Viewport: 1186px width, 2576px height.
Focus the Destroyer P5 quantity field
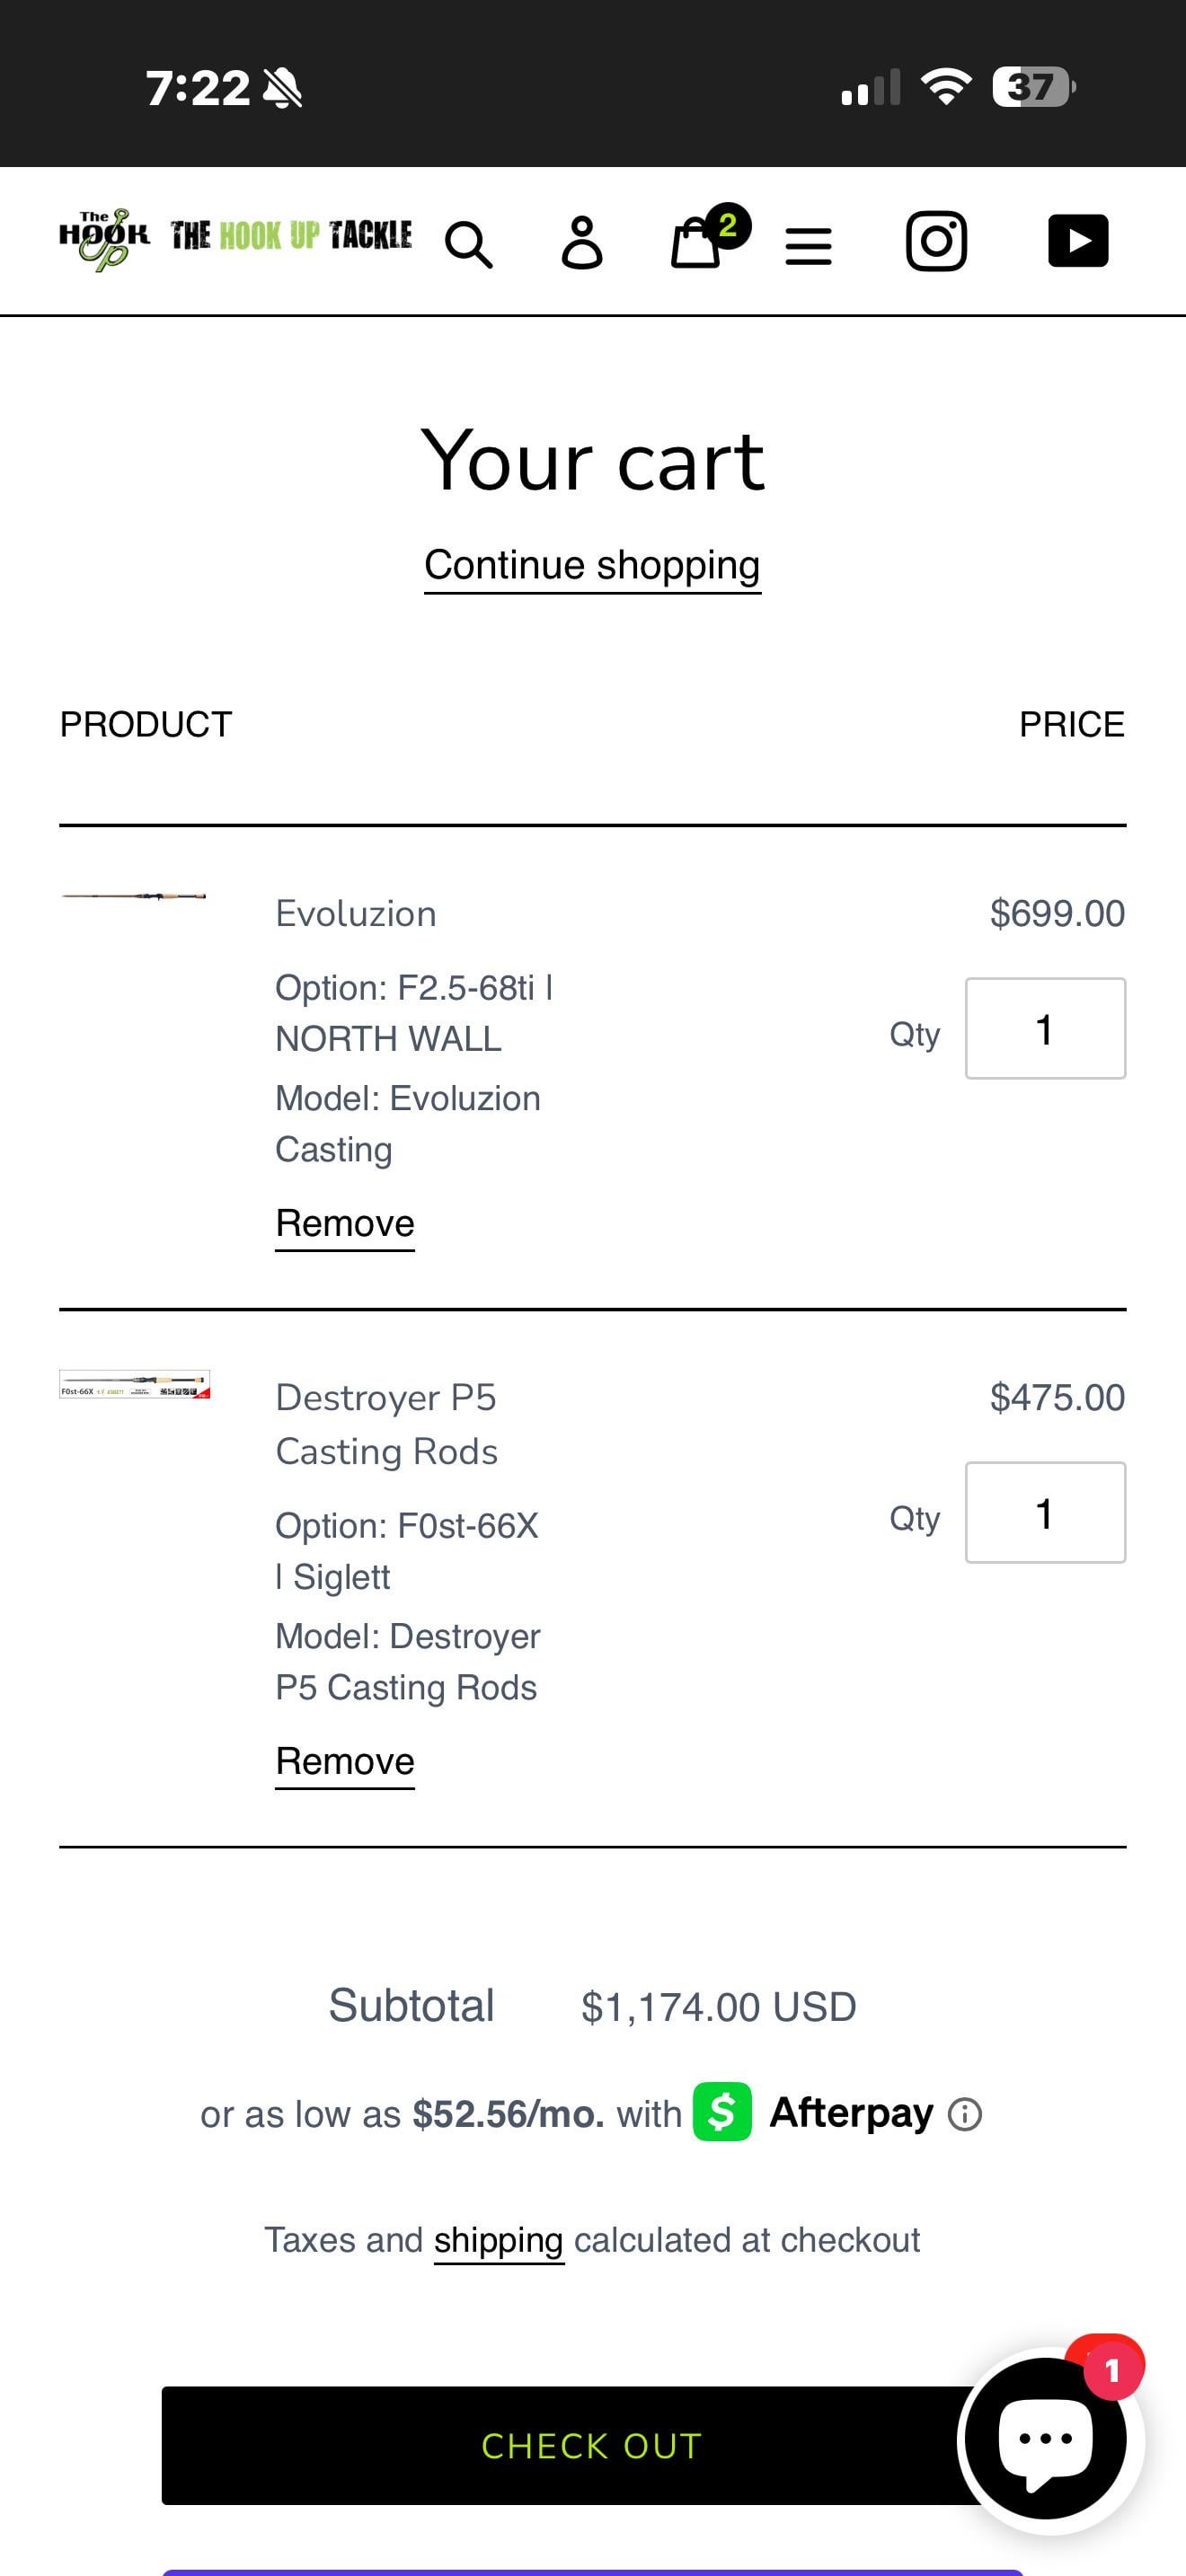[1045, 1513]
